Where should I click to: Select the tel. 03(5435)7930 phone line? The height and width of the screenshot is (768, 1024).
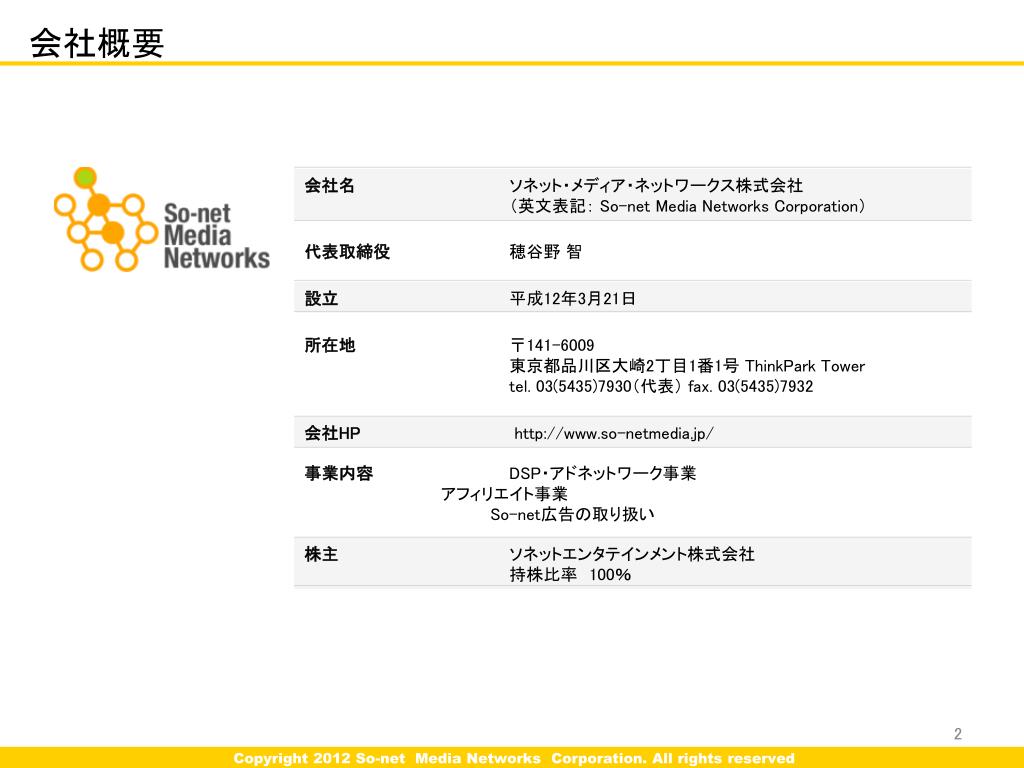coord(661,387)
